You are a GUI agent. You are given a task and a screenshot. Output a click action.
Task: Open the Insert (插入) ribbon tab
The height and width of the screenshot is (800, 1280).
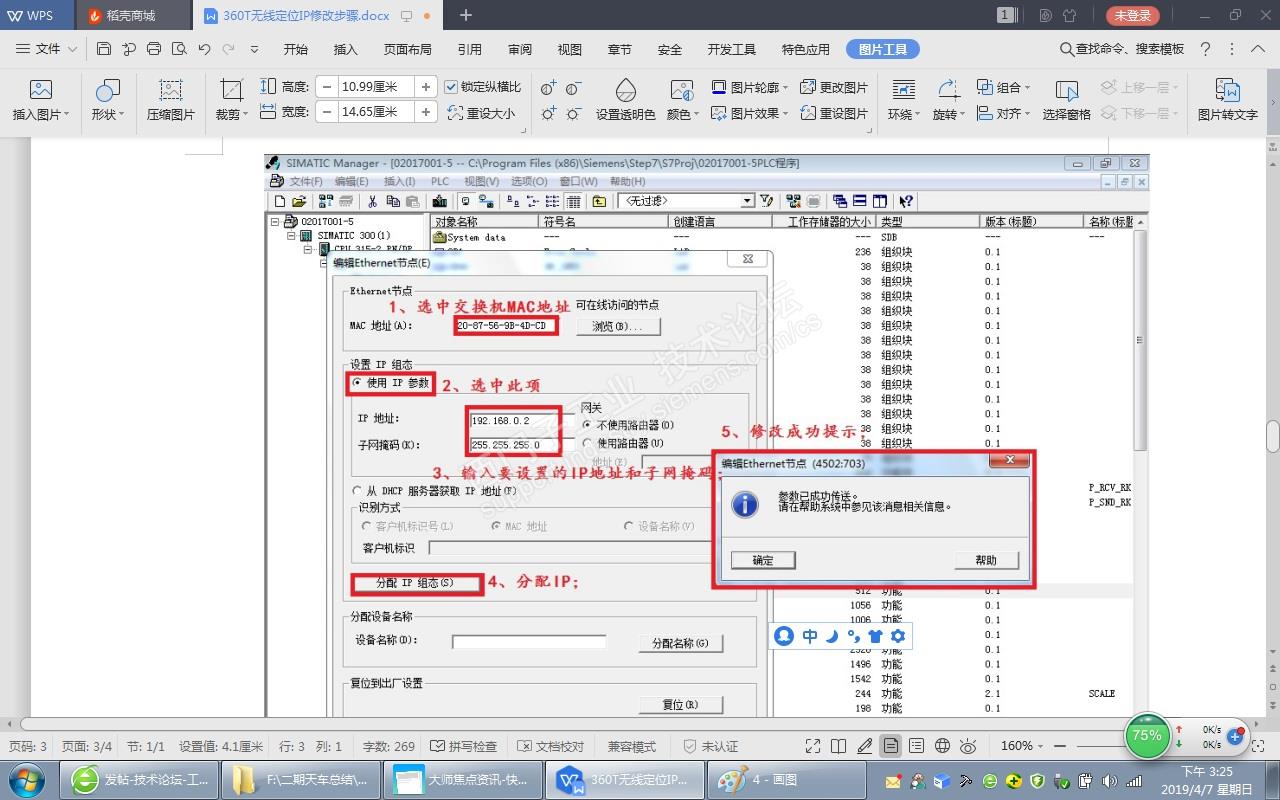345,49
